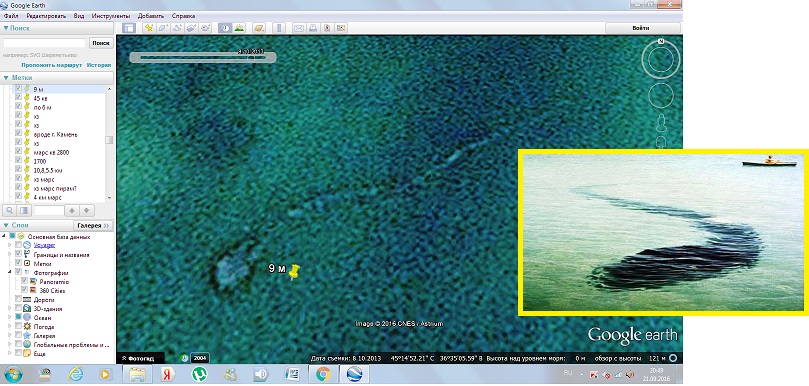
Task: Click the Поиск search button
Action: [101, 43]
